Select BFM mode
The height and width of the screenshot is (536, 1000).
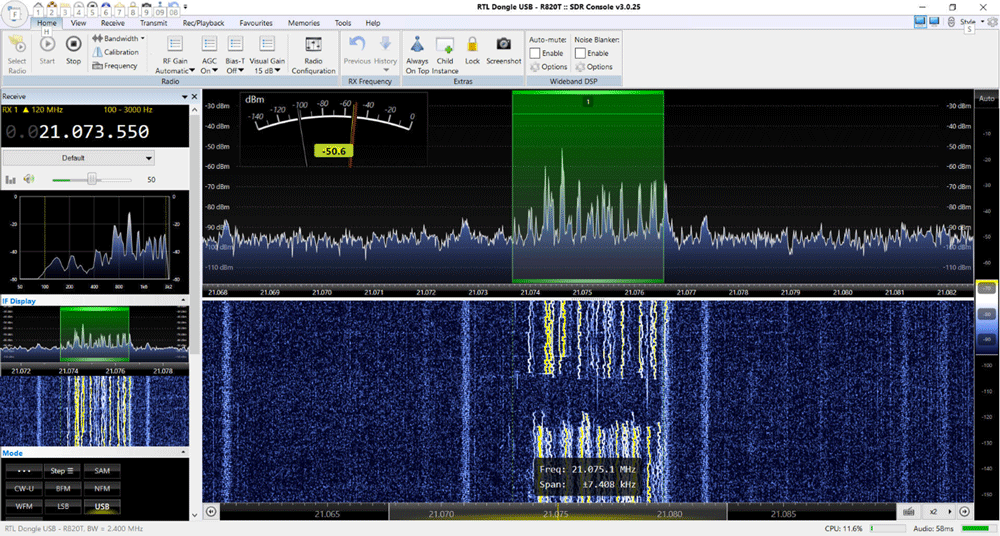pos(62,489)
